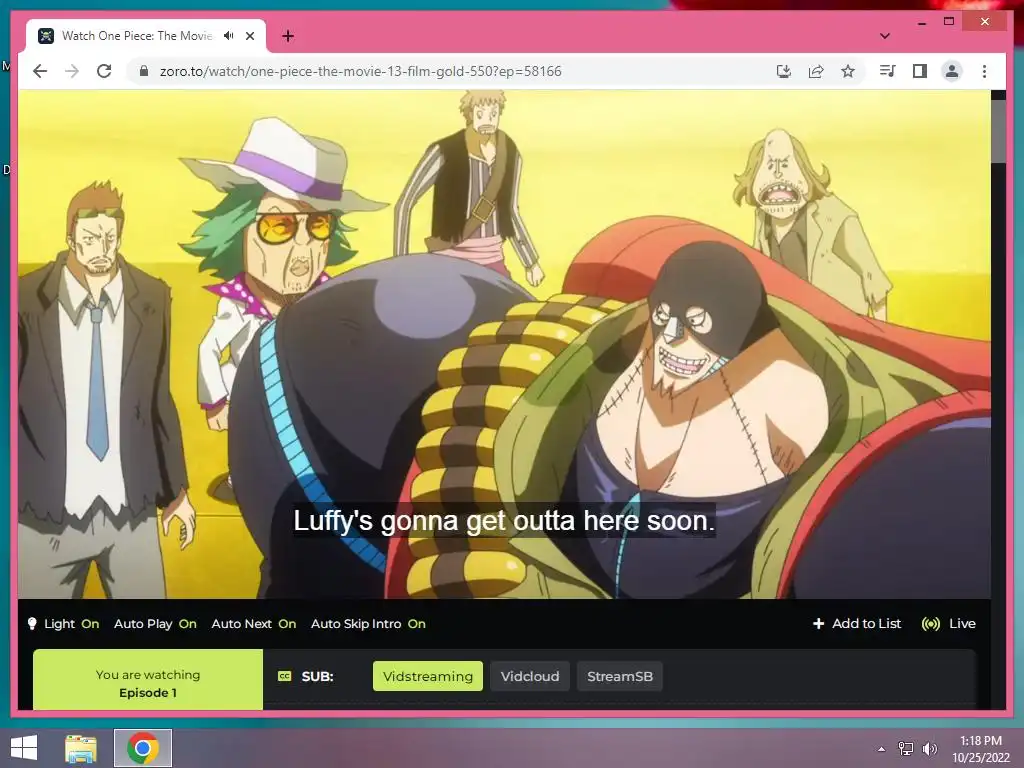Open media controls icon
The height and width of the screenshot is (768, 1024).
(x=888, y=71)
